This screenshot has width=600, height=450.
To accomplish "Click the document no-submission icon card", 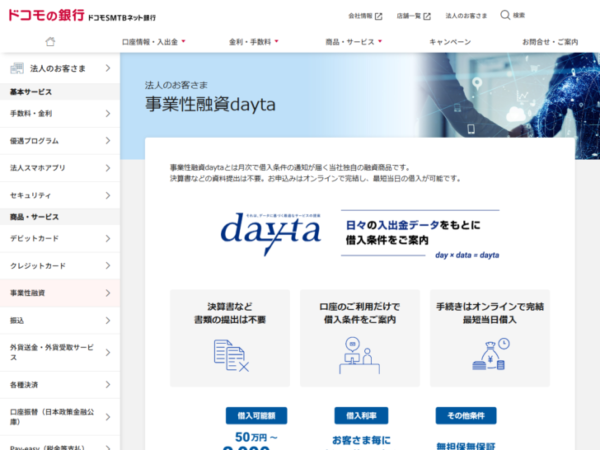I will [231, 355].
